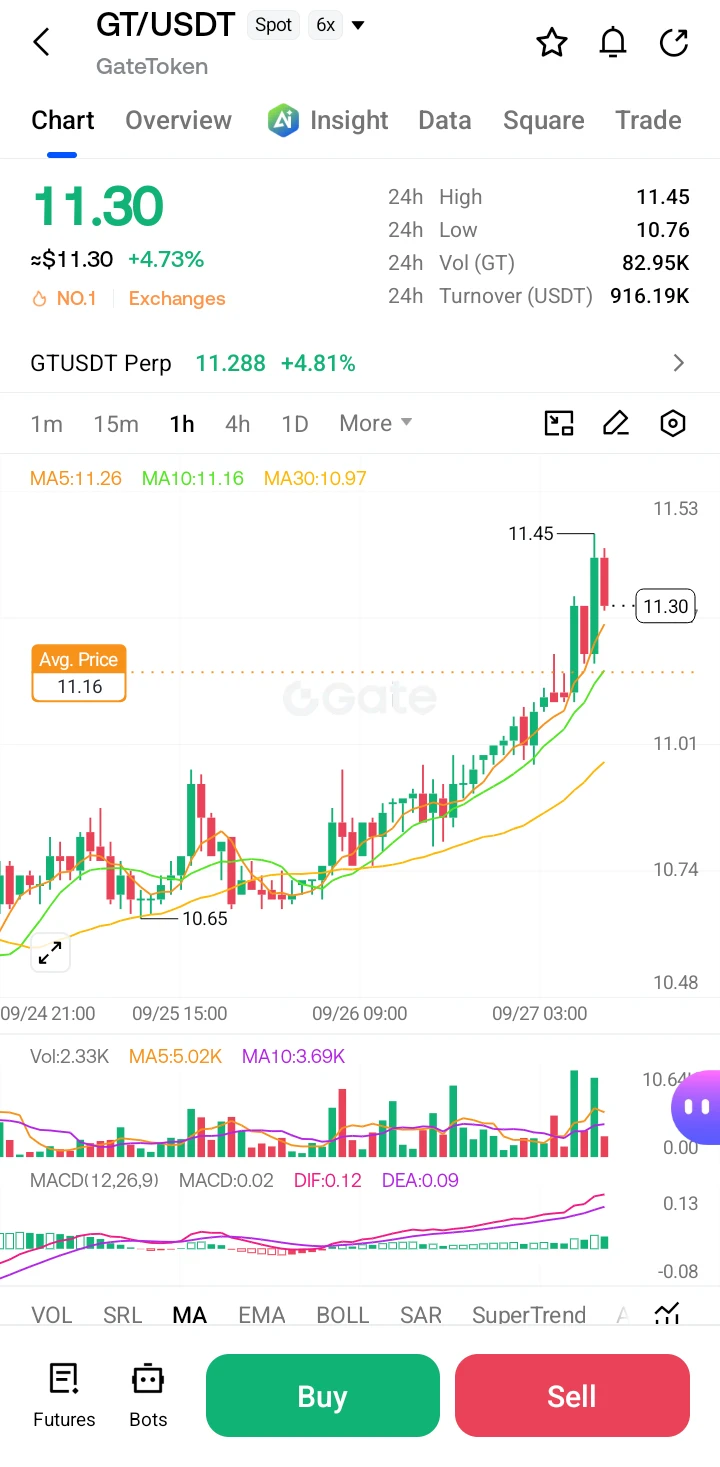The height and width of the screenshot is (1467, 720).
Task: Open the AI Insight icon
Action: pyautogui.click(x=284, y=120)
